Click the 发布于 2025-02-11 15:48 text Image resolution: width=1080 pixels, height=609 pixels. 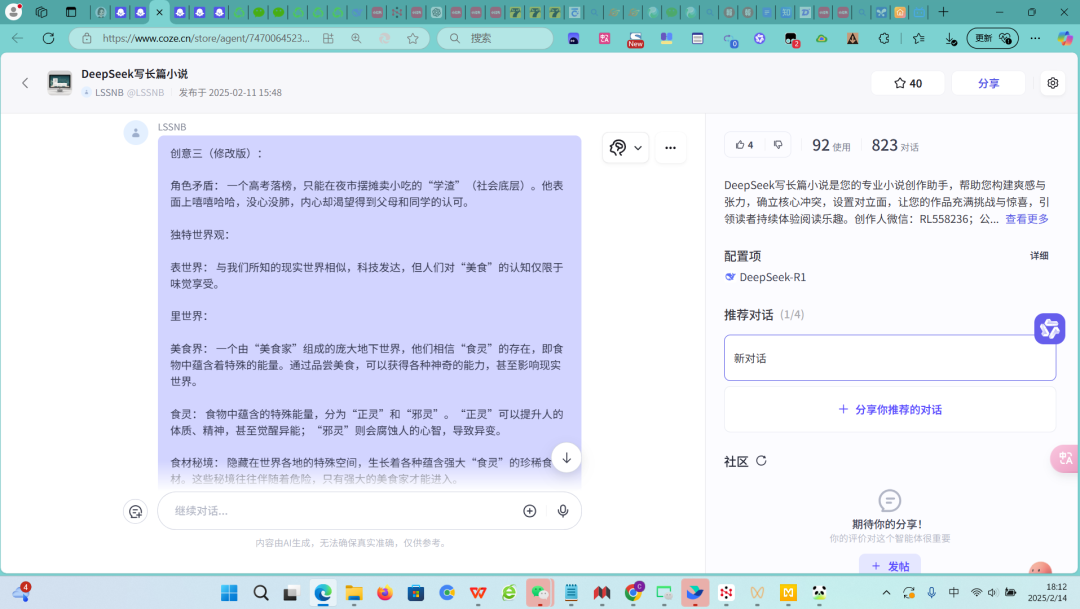pyautogui.click(x=230, y=92)
